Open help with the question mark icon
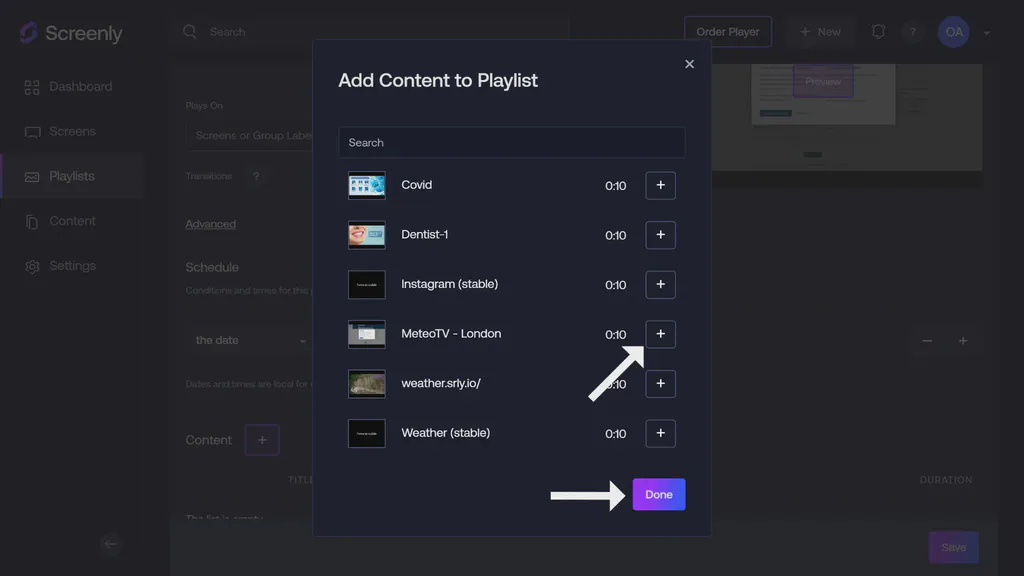Viewport: 1024px width, 576px height. click(x=912, y=31)
